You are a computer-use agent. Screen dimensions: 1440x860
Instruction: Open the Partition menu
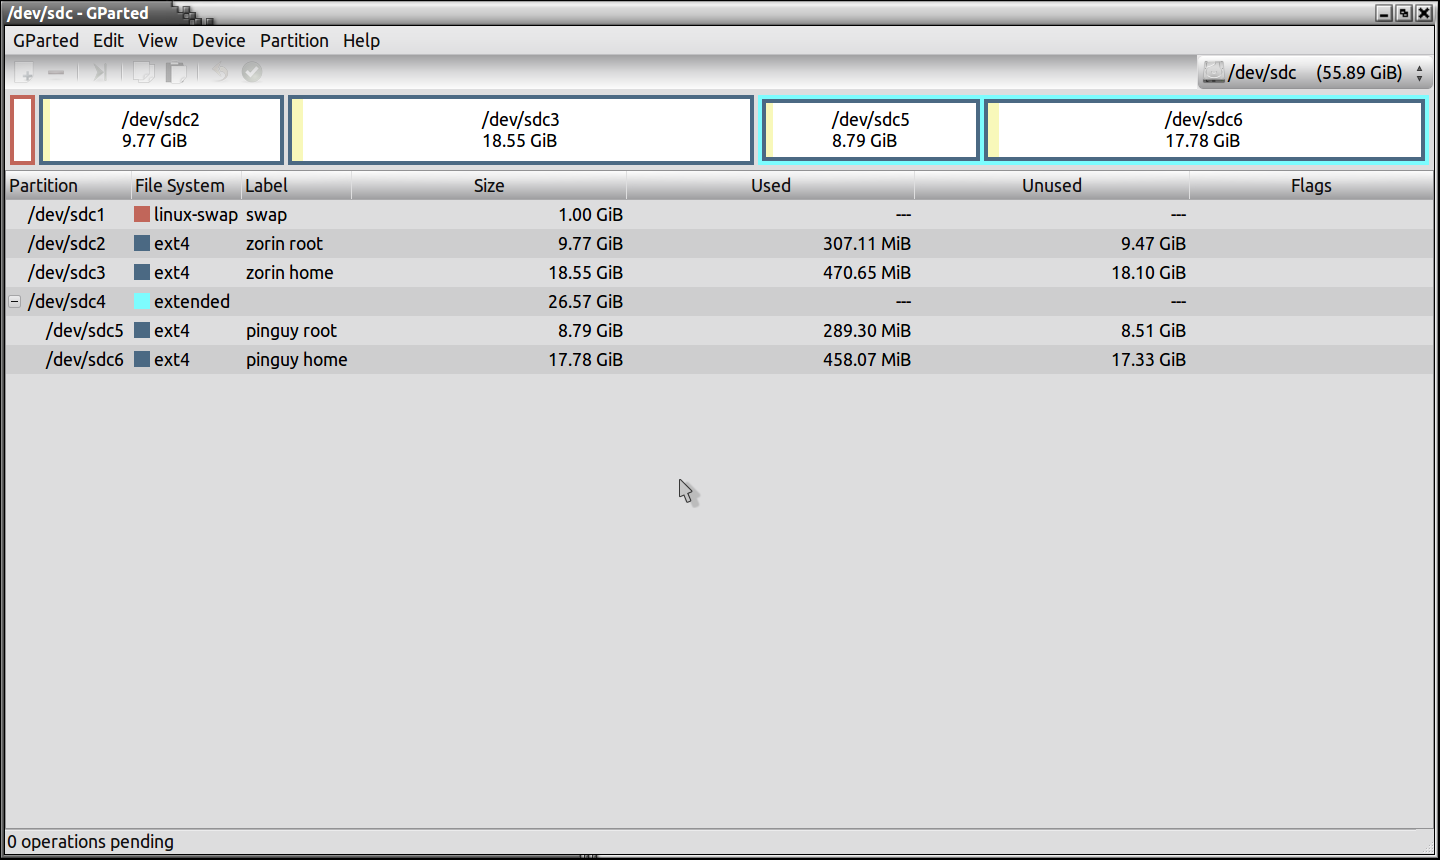(x=294, y=41)
